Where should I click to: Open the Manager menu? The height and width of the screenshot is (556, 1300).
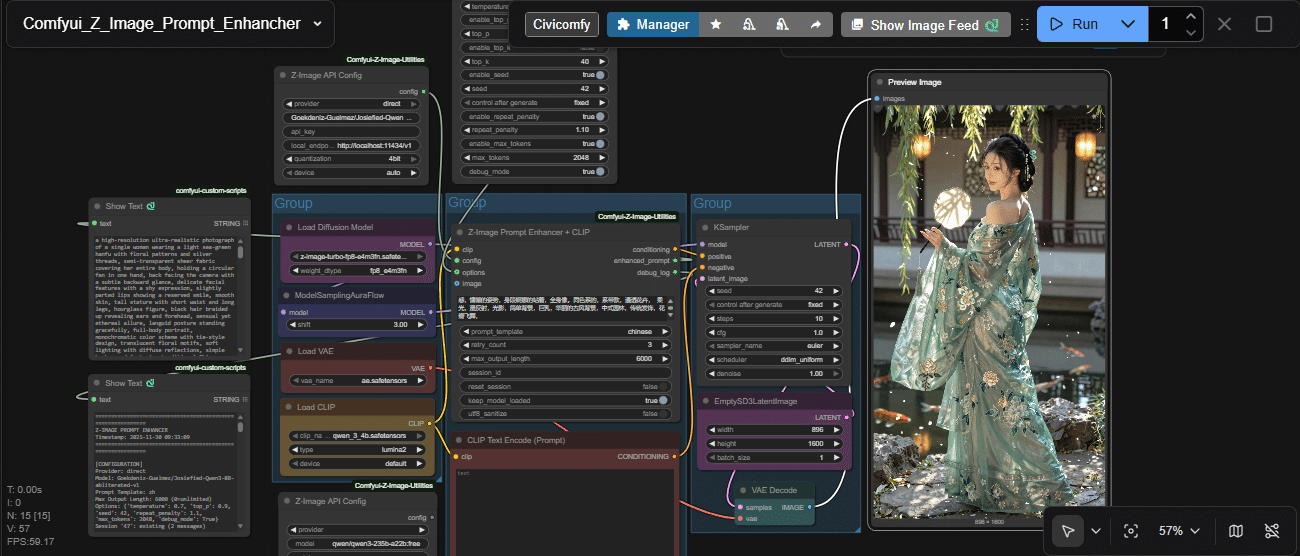click(653, 25)
